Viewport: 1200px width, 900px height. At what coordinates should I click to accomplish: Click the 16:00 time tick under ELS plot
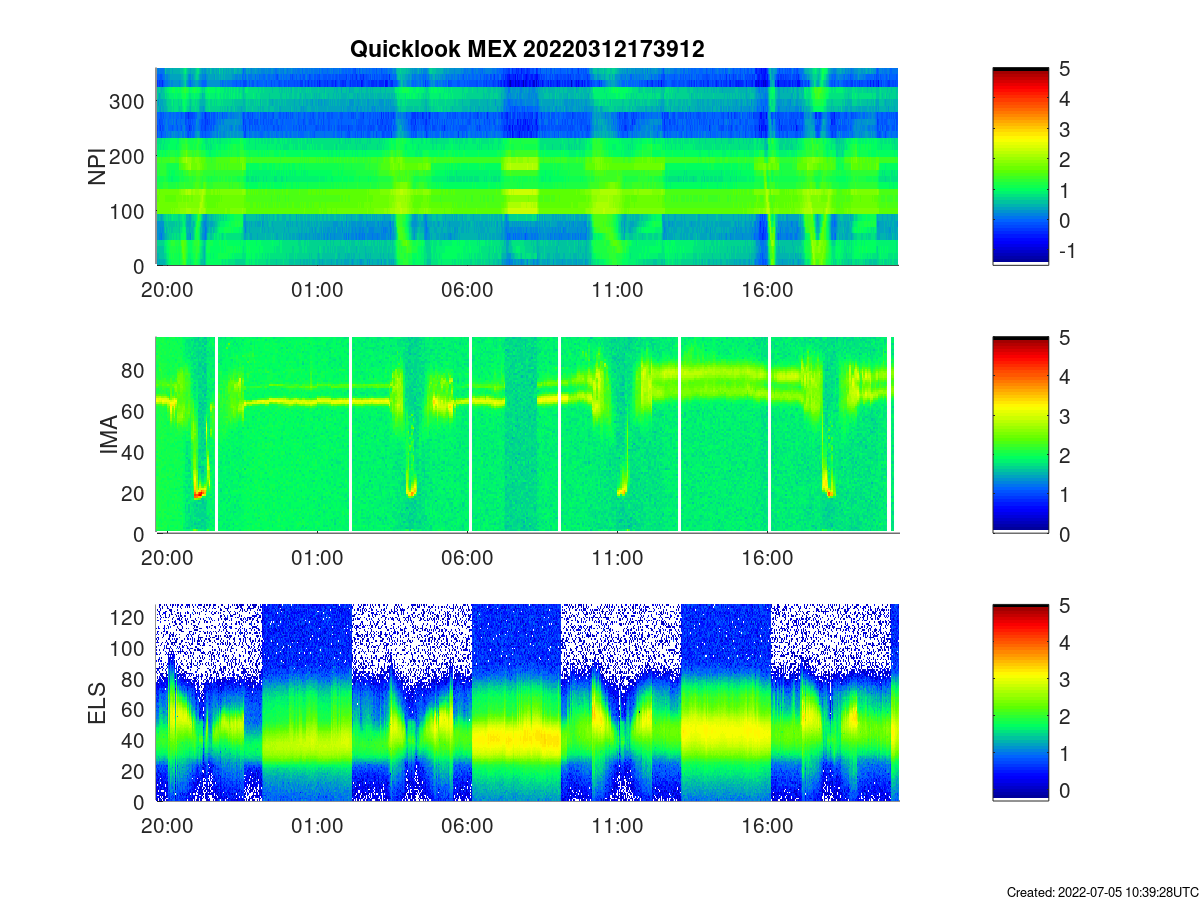point(767,826)
